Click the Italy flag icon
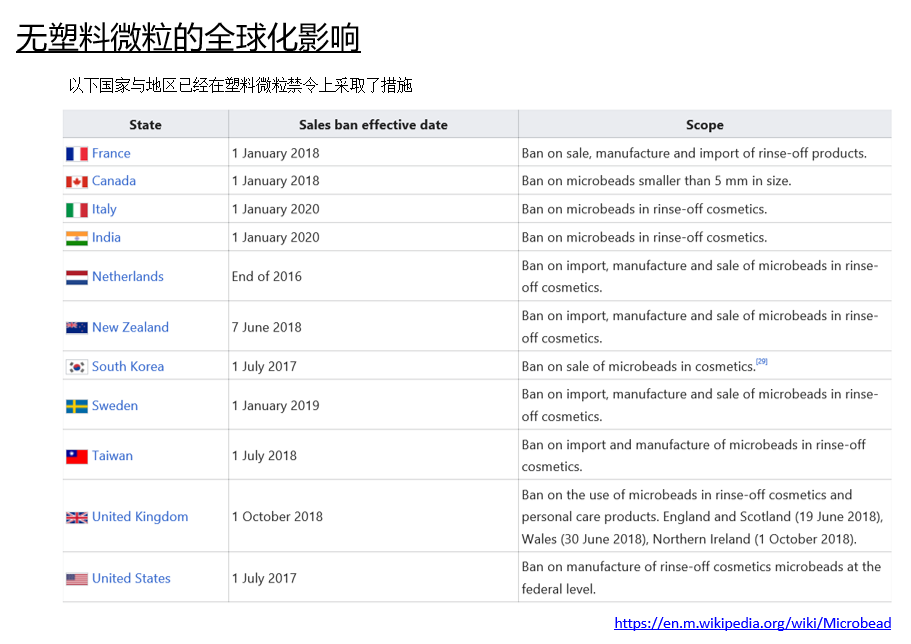911x644 pixels. pyautogui.click(x=76, y=210)
